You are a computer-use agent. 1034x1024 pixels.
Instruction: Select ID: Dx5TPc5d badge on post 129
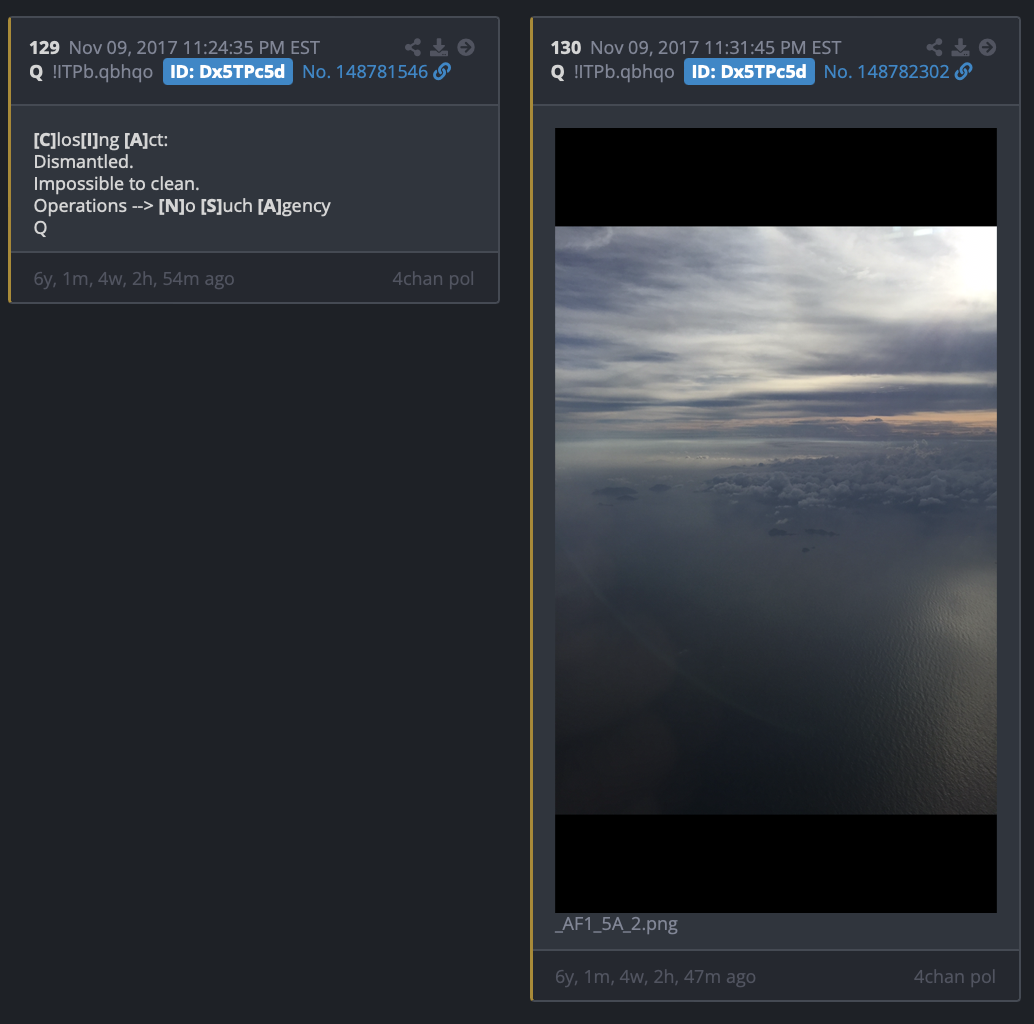[x=228, y=72]
